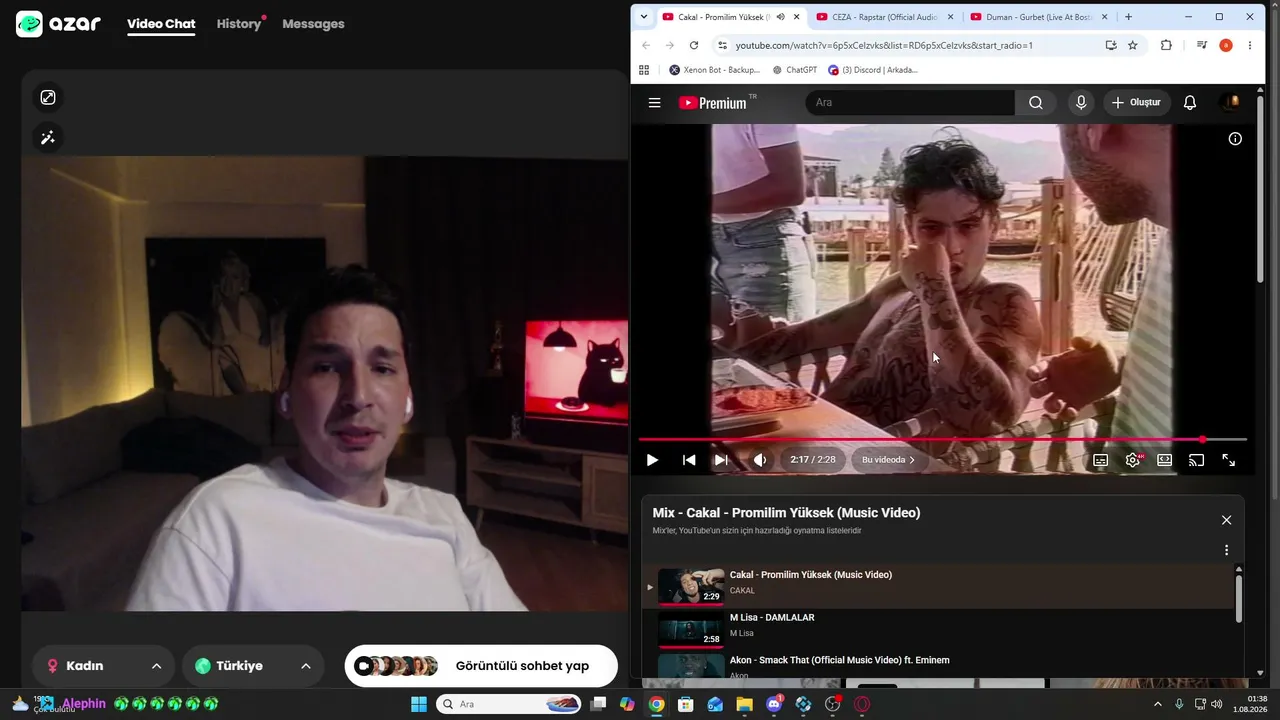Show video info card icon
This screenshot has height=720, width=1280.
1235,139
